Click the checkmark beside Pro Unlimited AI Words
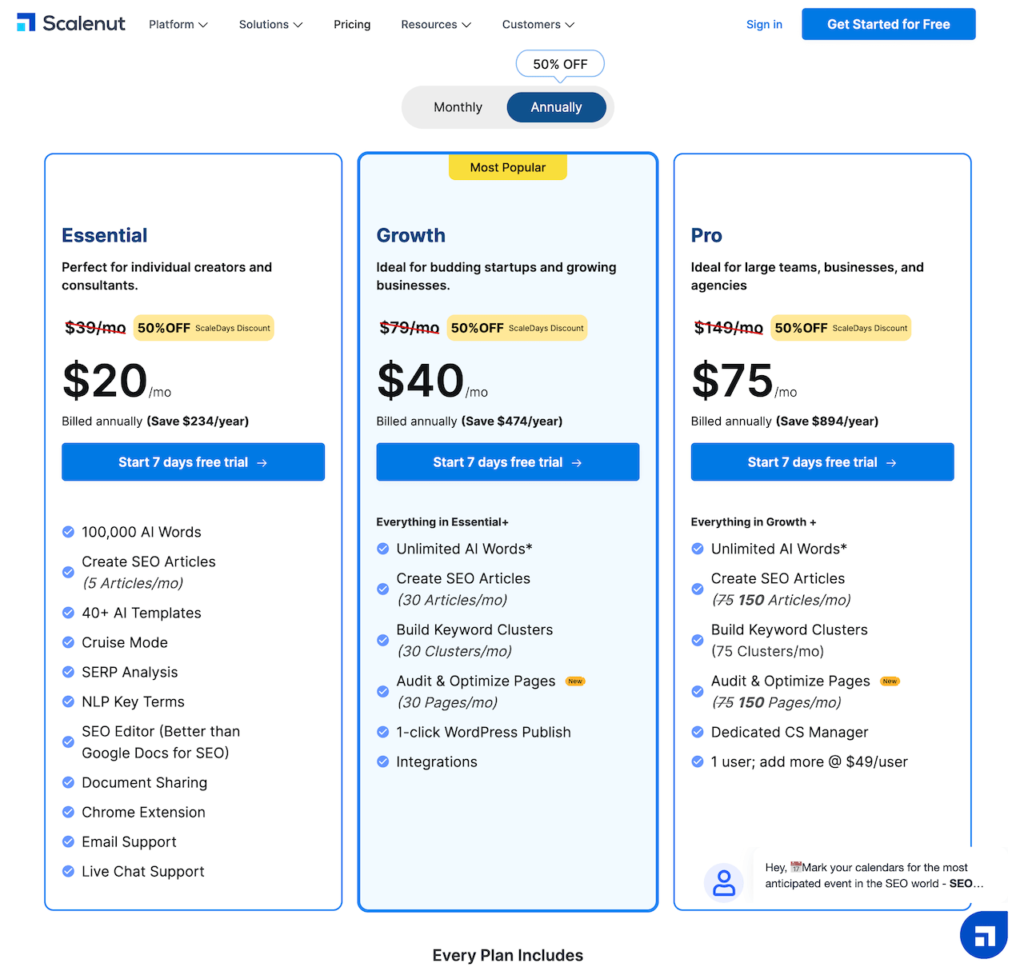Screen dimensions: 1024x975 tap(697, 549)
